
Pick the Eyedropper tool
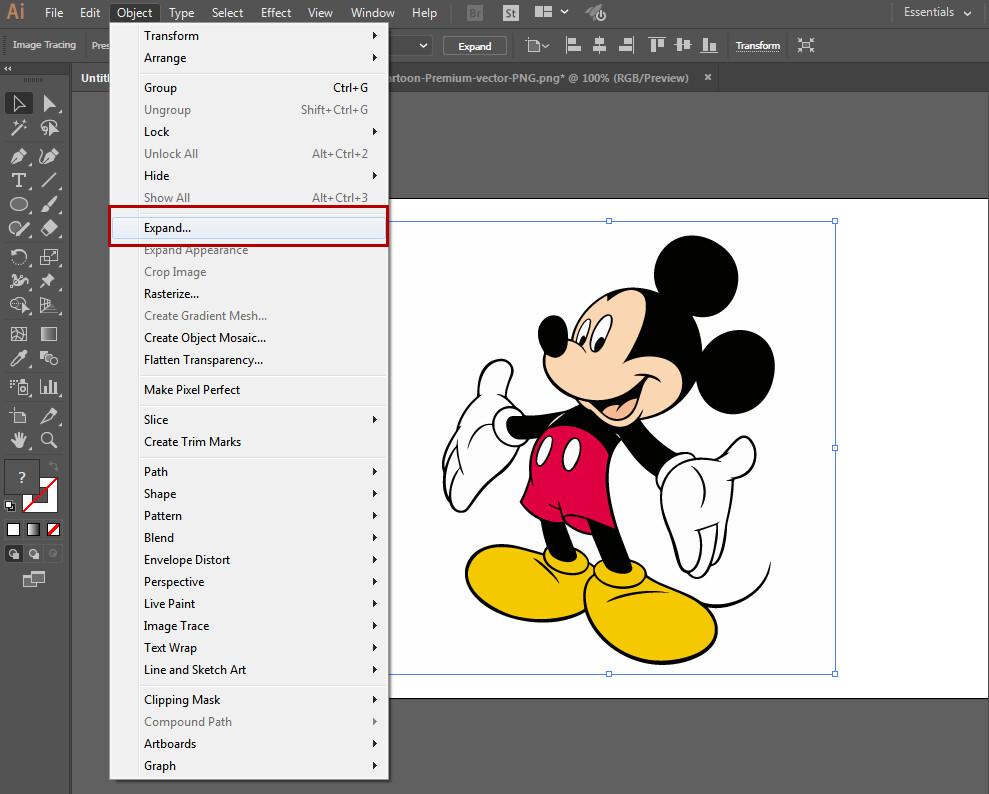18,360
